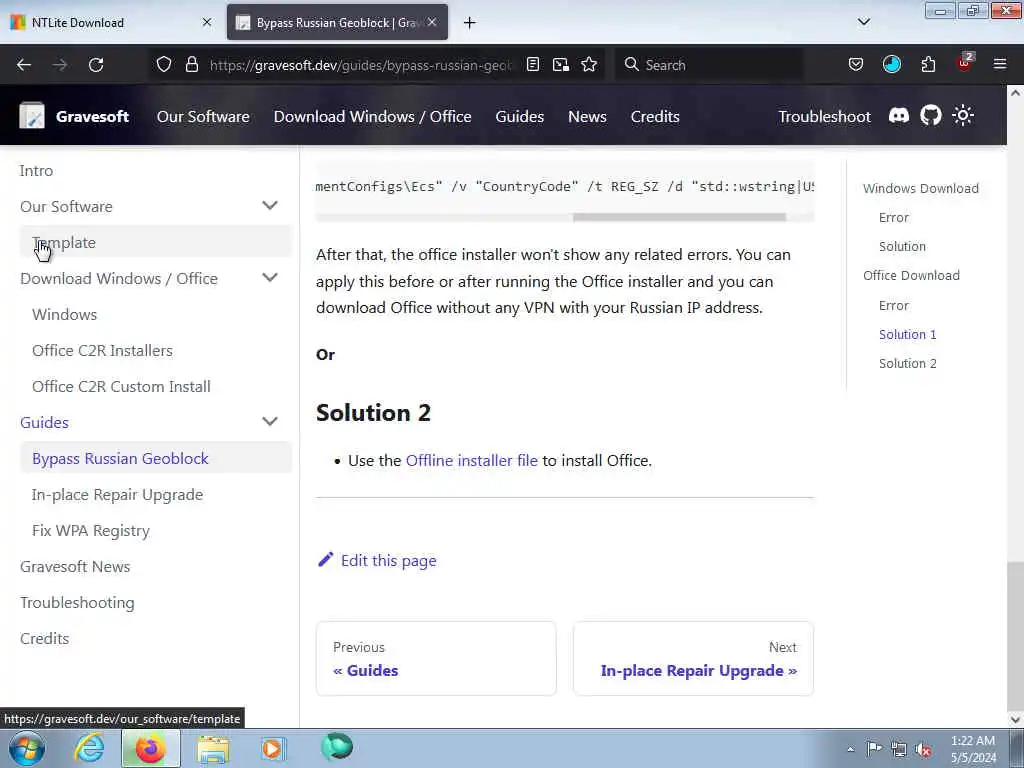Click the browser Search box
Image resolution: width=1024 pixels, height=768 pixels.
pos(709,65)
